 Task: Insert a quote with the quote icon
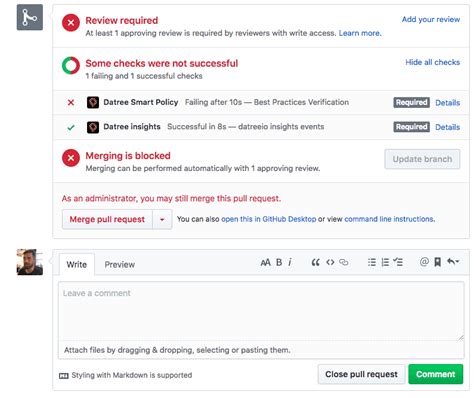[315, 263]
